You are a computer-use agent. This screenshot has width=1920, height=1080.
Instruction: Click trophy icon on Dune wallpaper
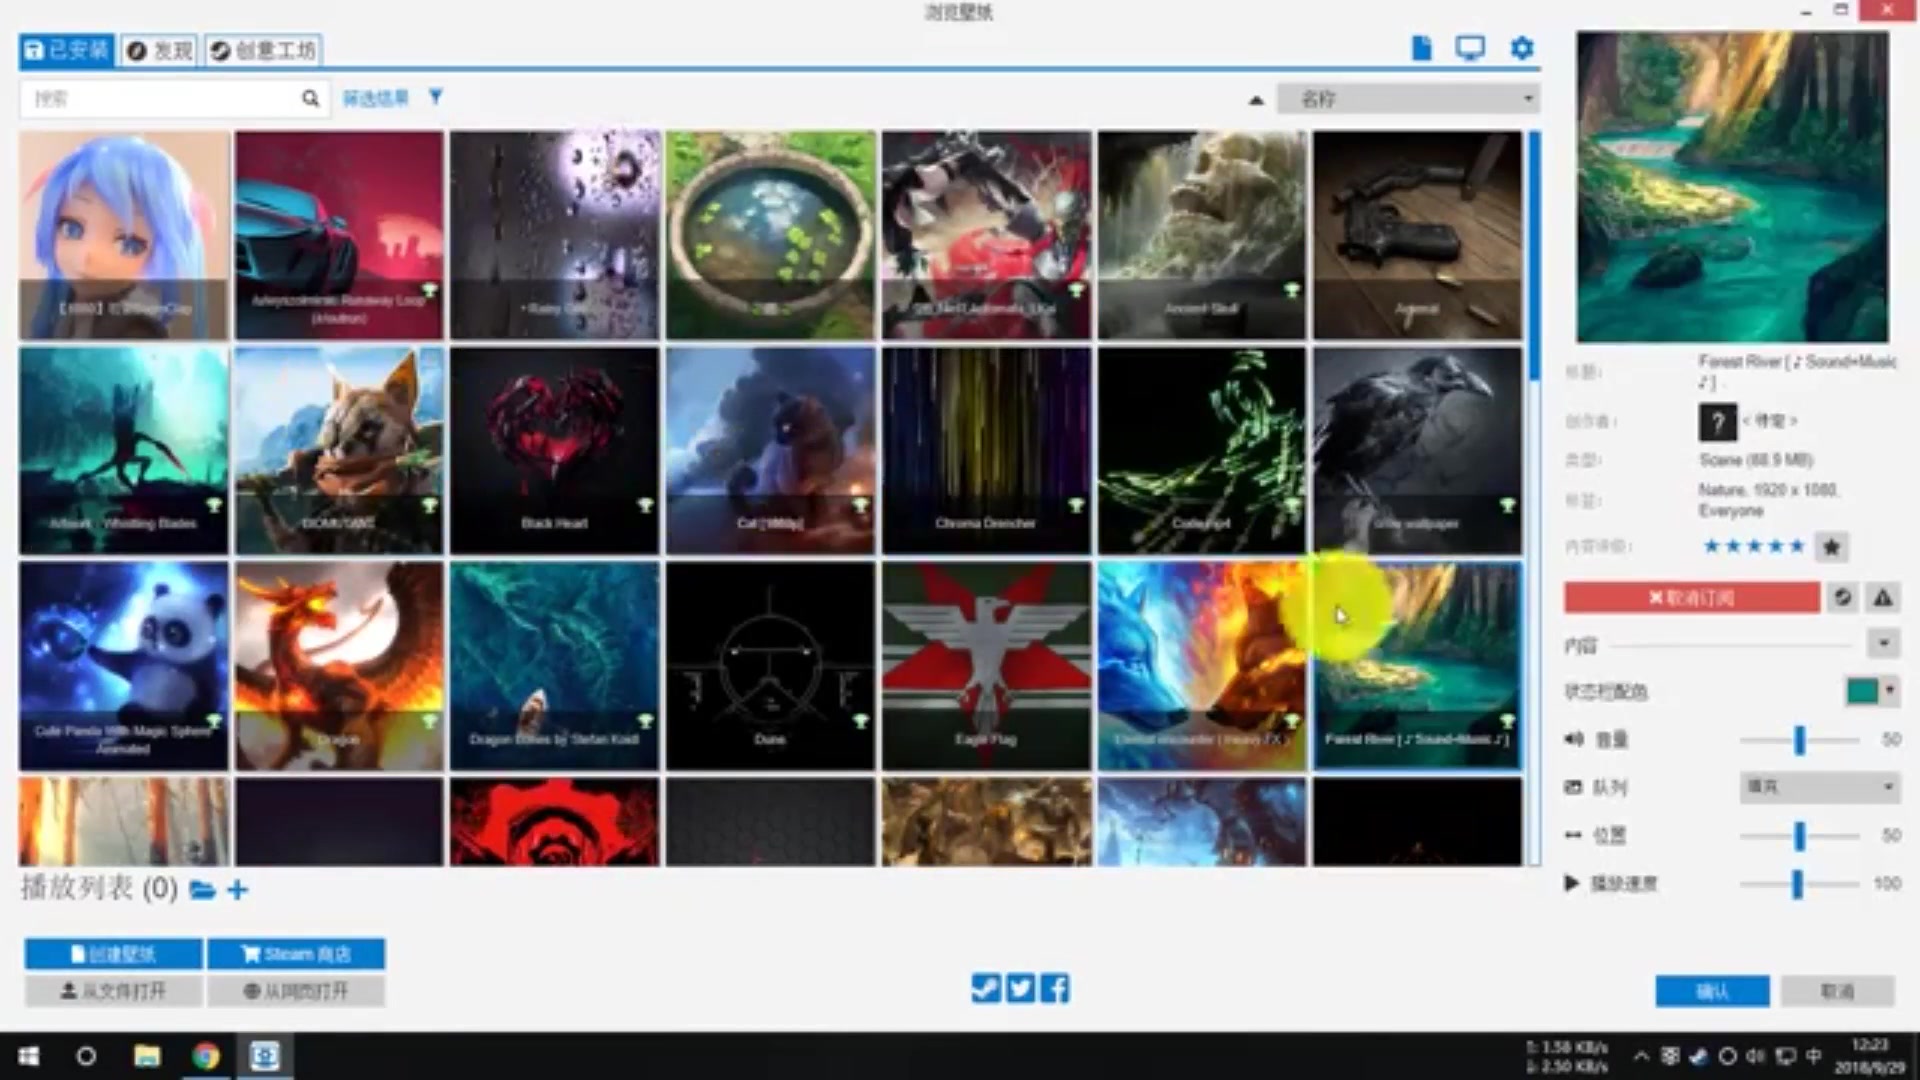click(x=861, y=721)
